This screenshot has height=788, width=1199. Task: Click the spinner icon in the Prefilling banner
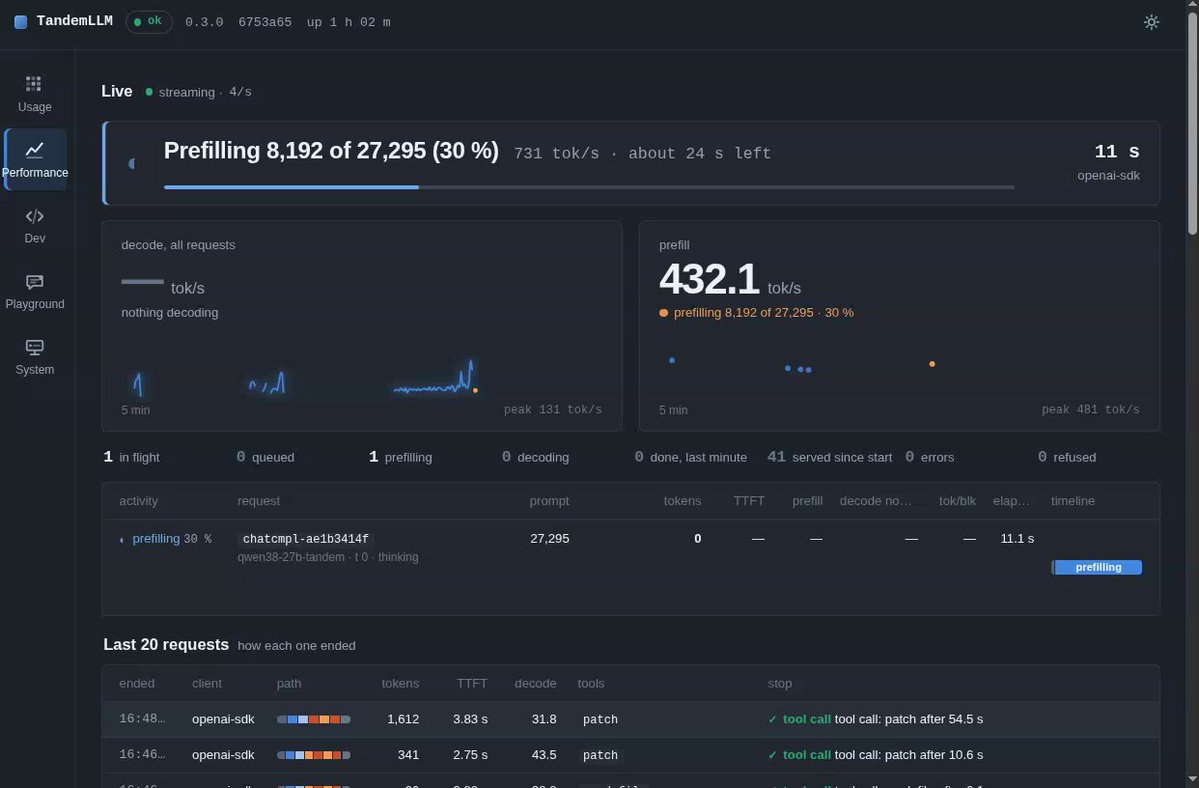point(132,164)
